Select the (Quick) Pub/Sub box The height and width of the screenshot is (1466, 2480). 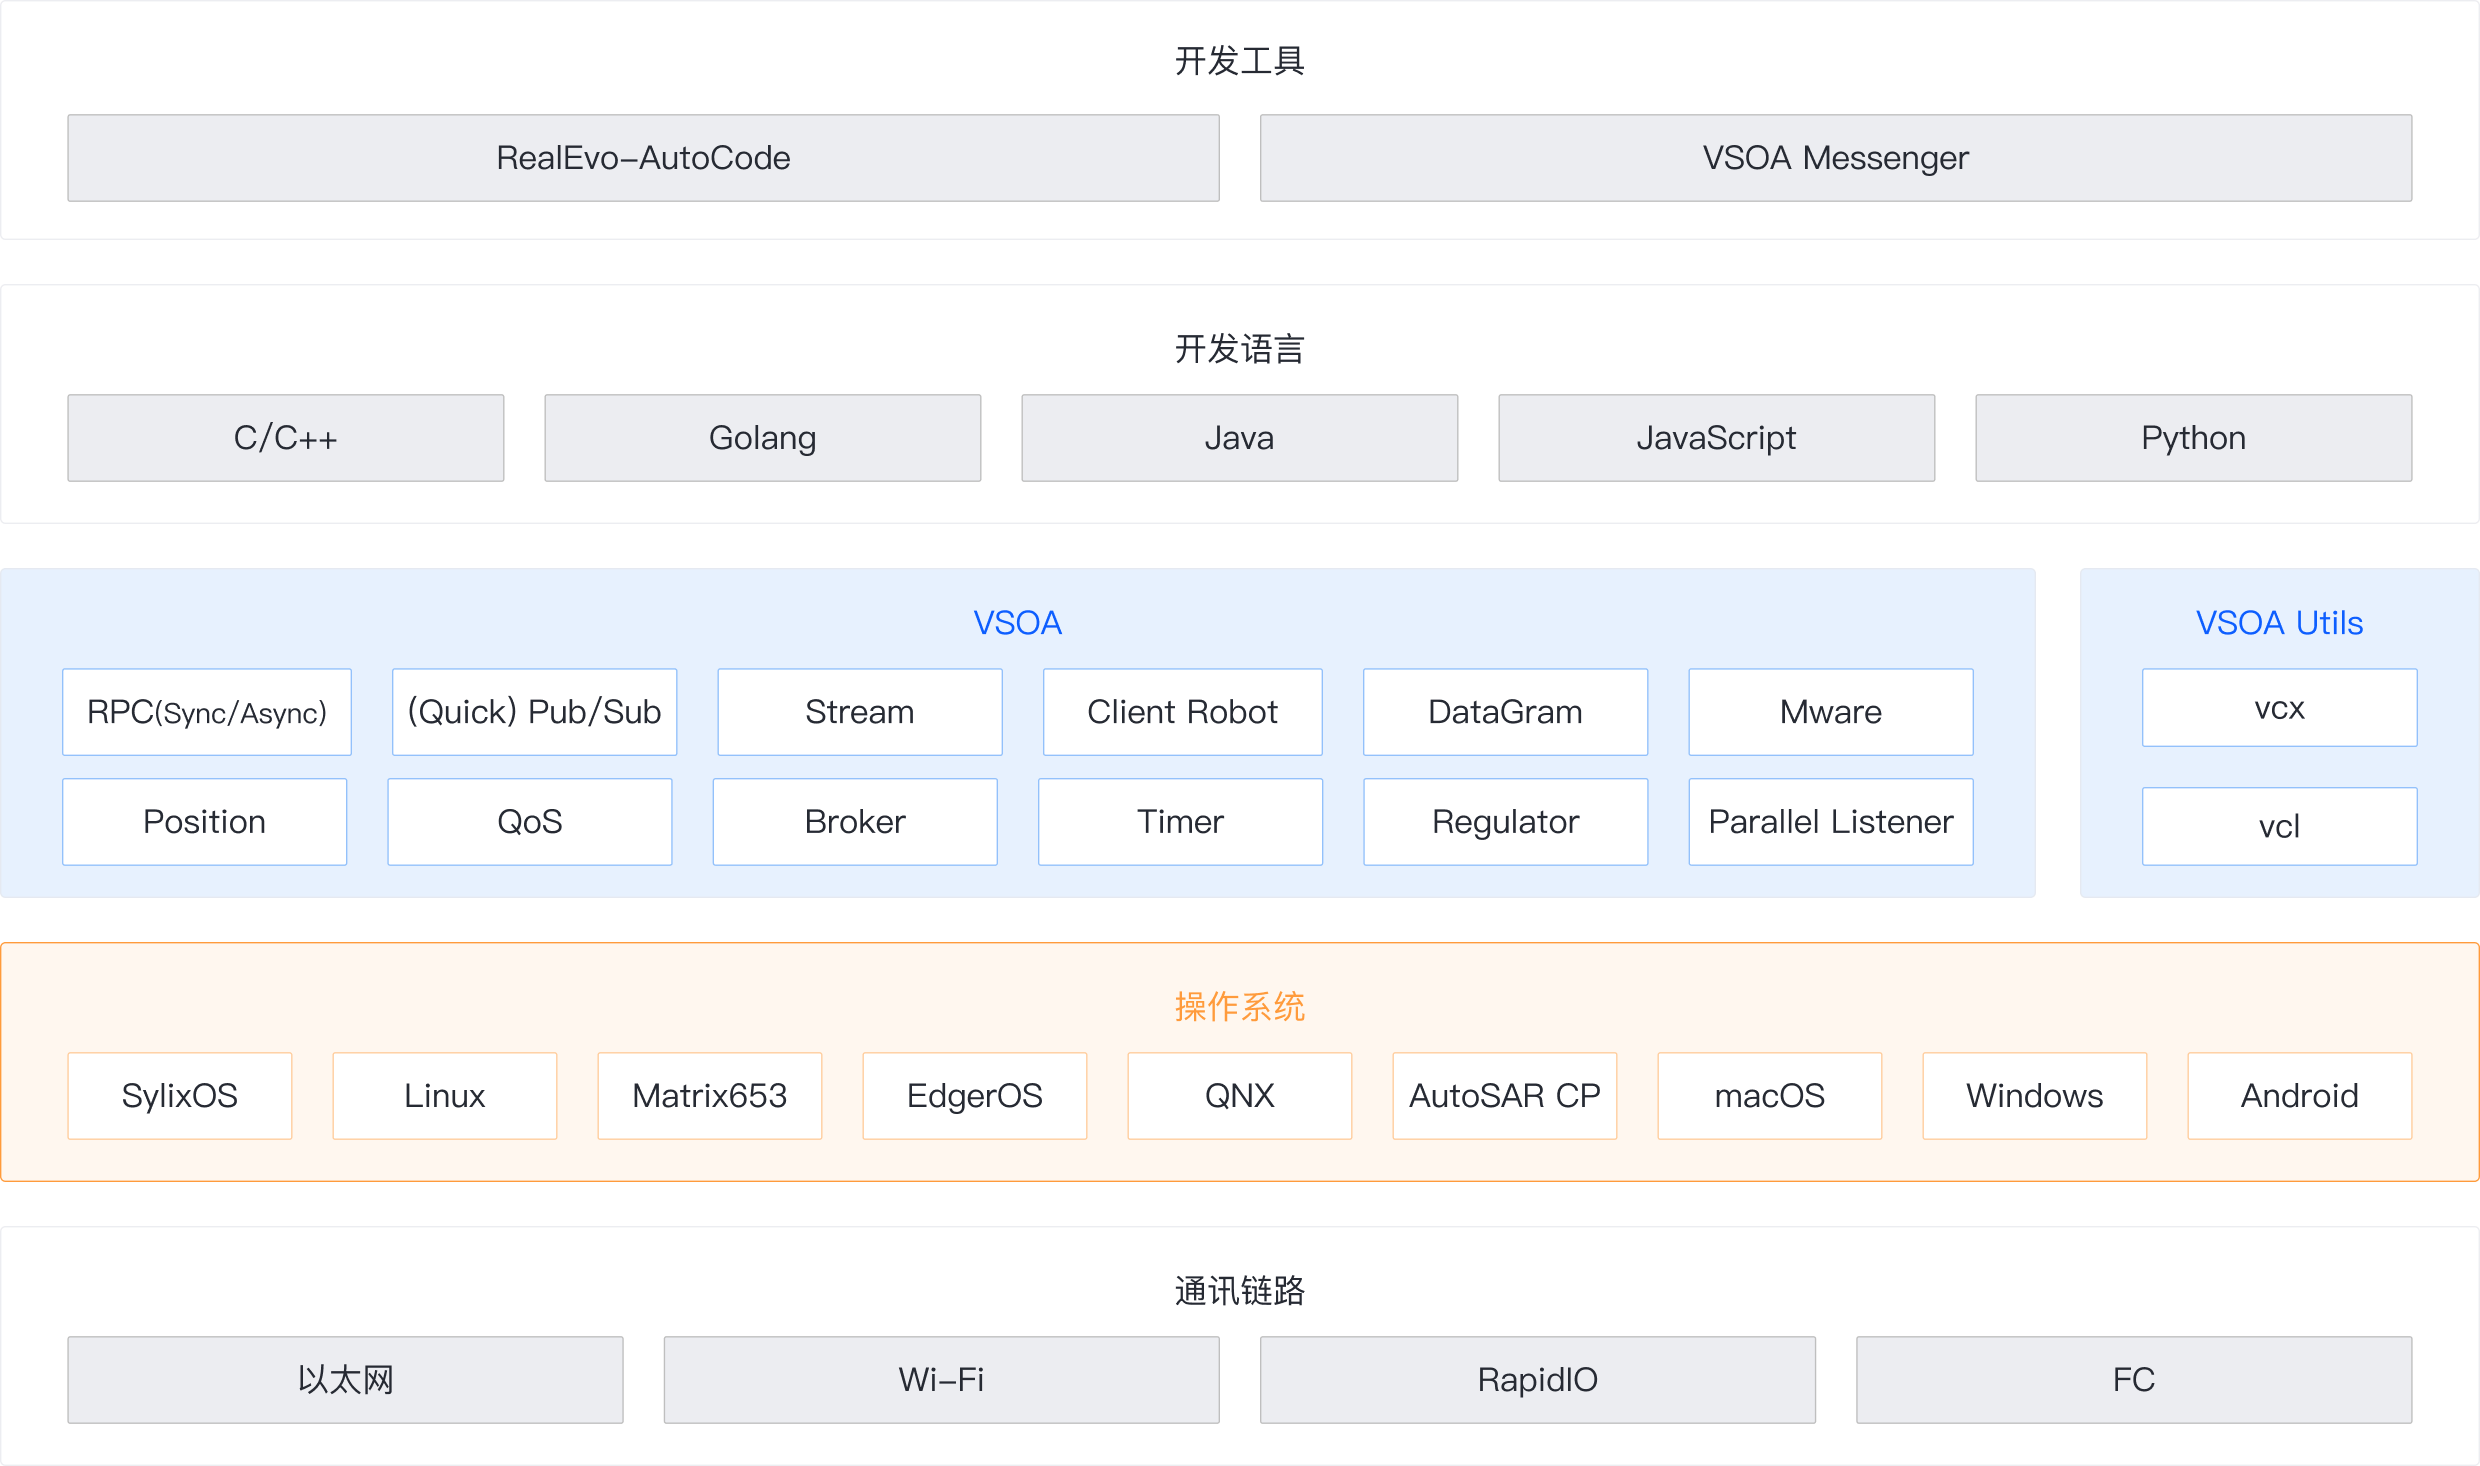tap(535, 712)
